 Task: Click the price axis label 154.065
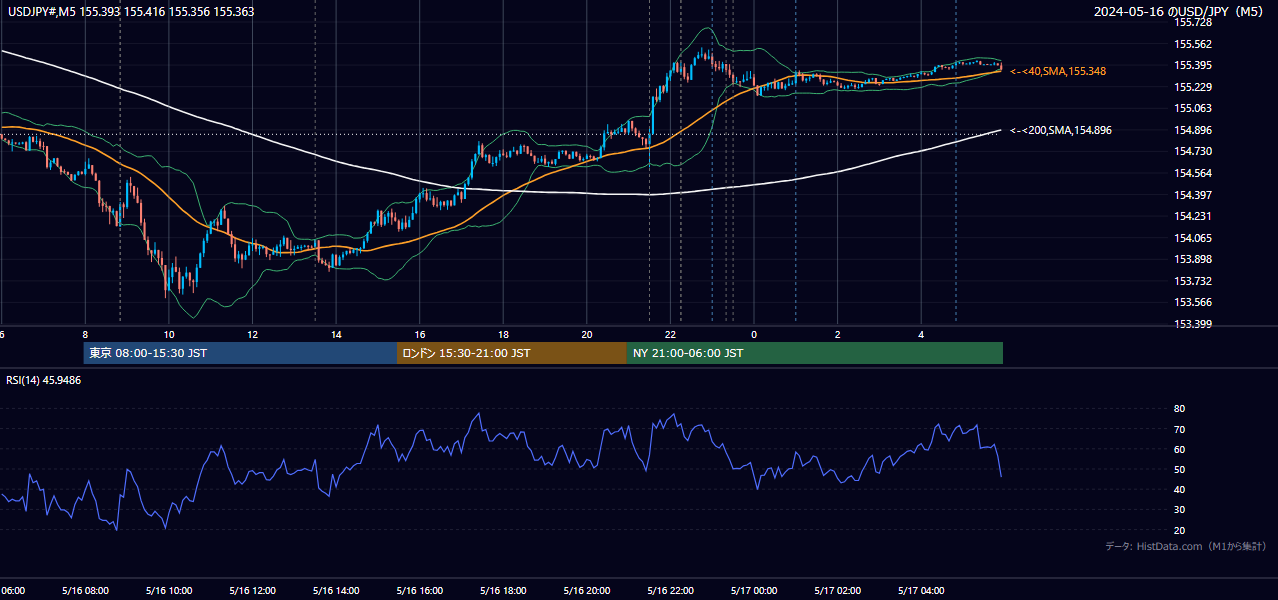1193,238
